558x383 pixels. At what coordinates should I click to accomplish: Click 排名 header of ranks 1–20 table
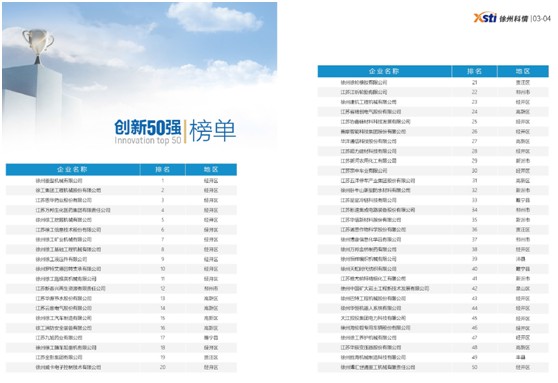coord(163,169)
